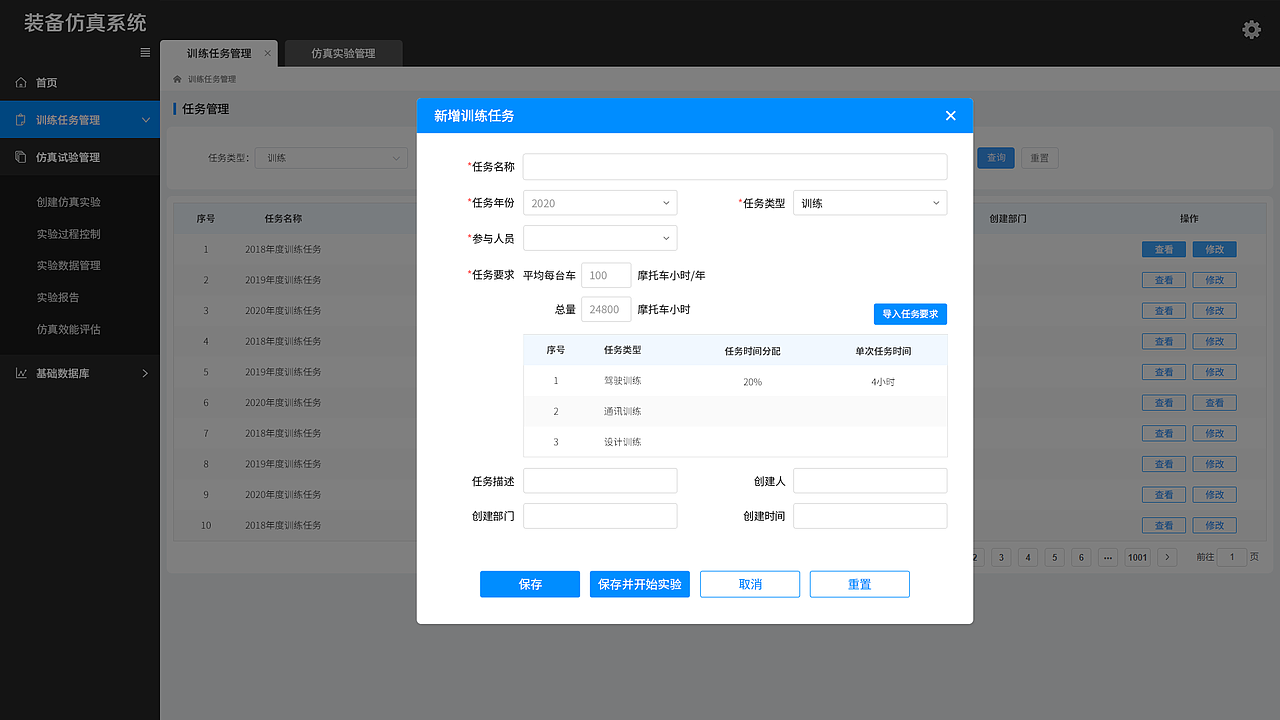Click the sidebar collapse hamburger icon

coord(143,52)
